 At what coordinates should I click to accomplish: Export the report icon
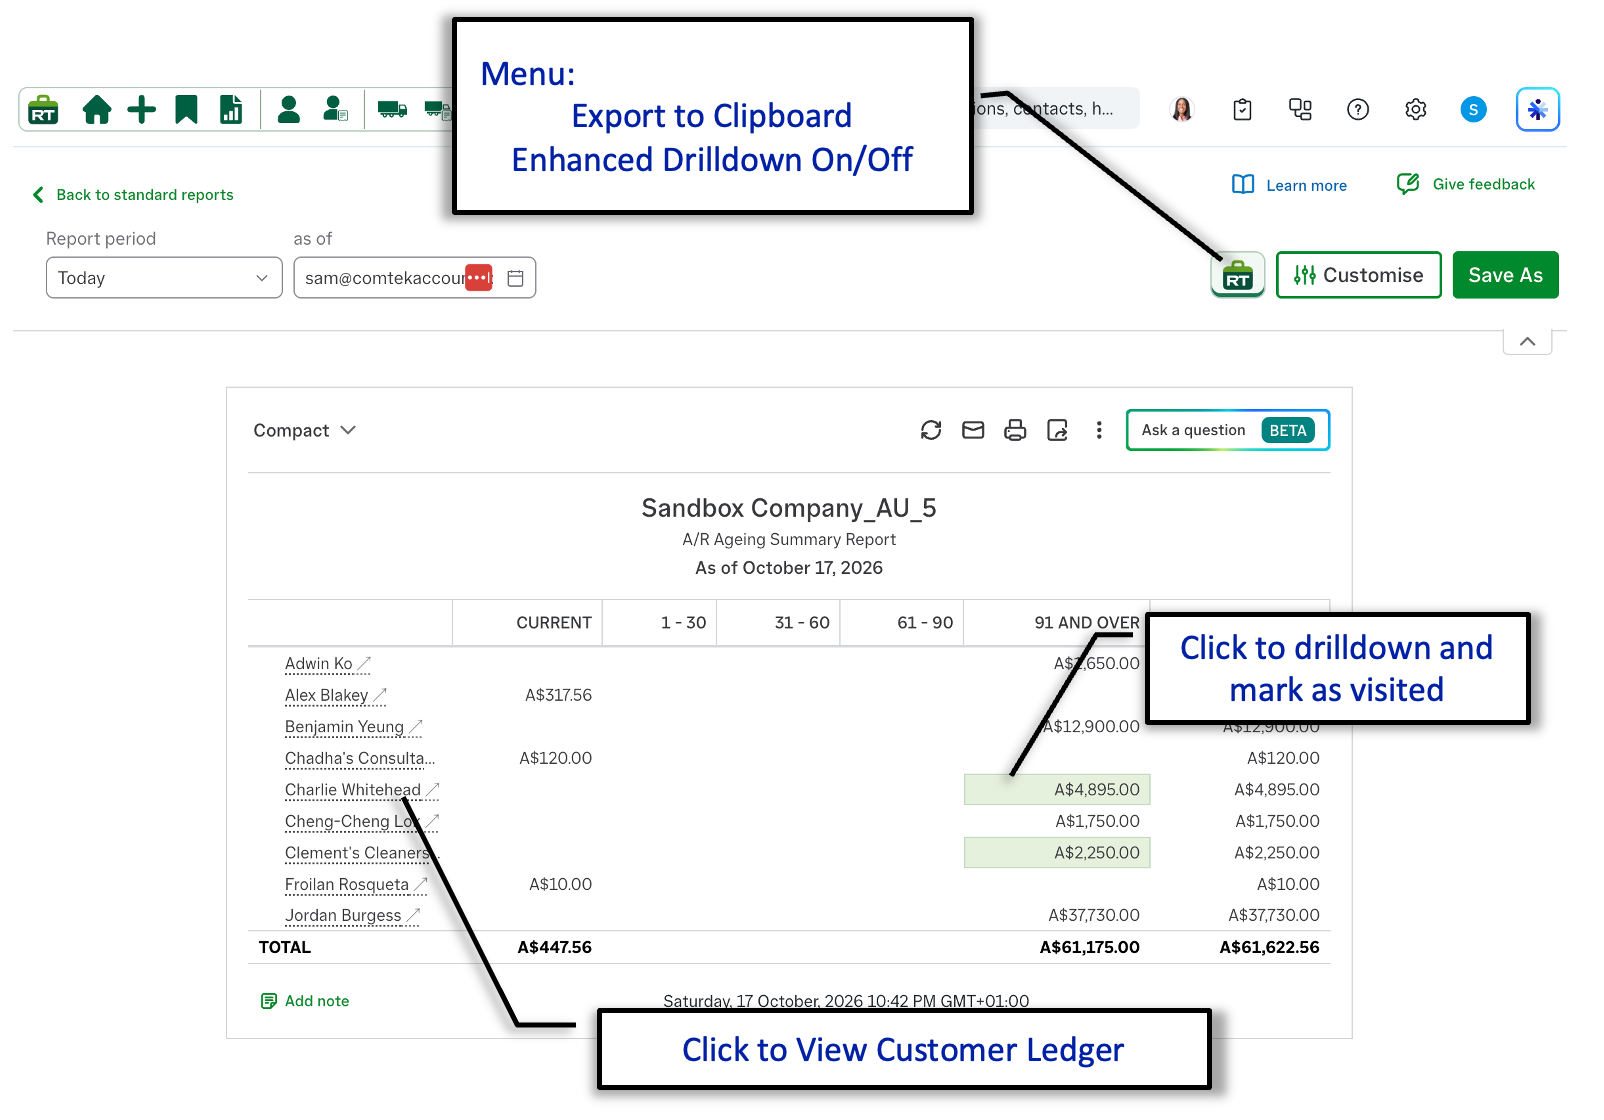[1057, 430]
